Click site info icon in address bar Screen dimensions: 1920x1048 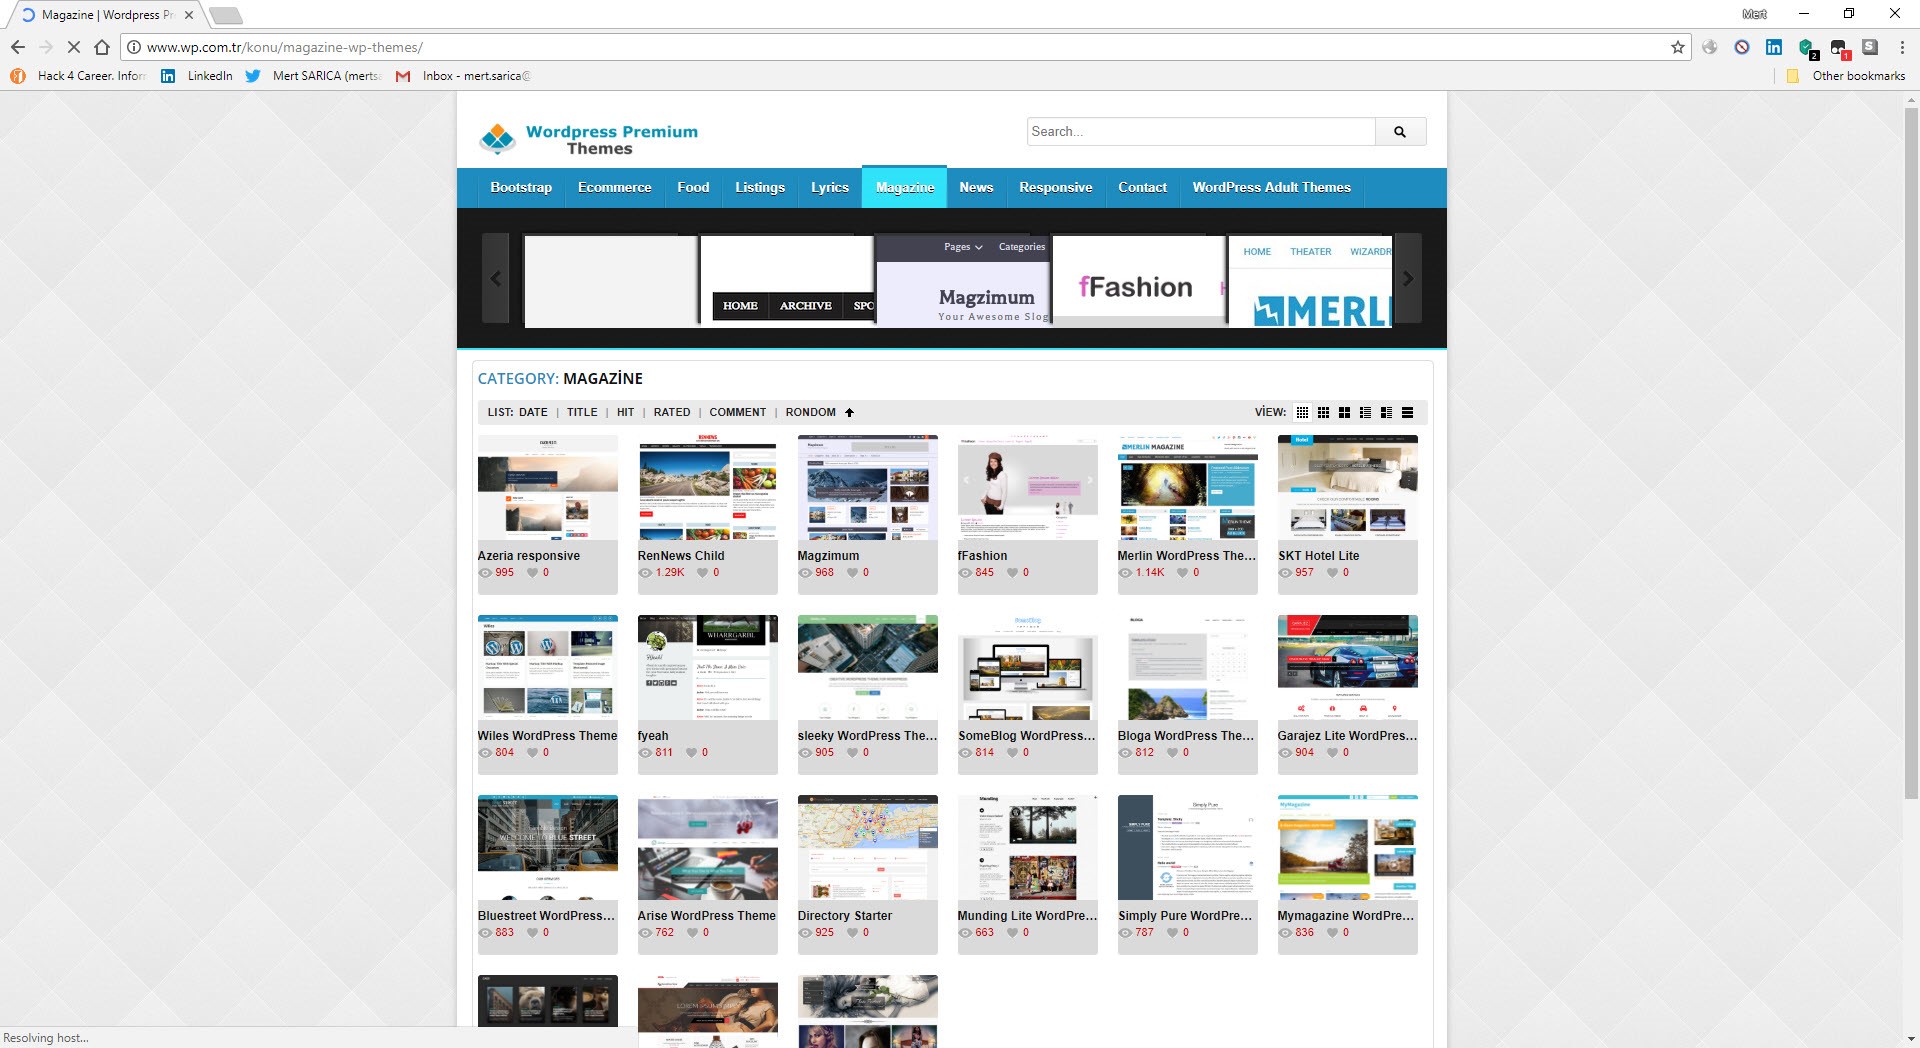[x=134, y=47]
